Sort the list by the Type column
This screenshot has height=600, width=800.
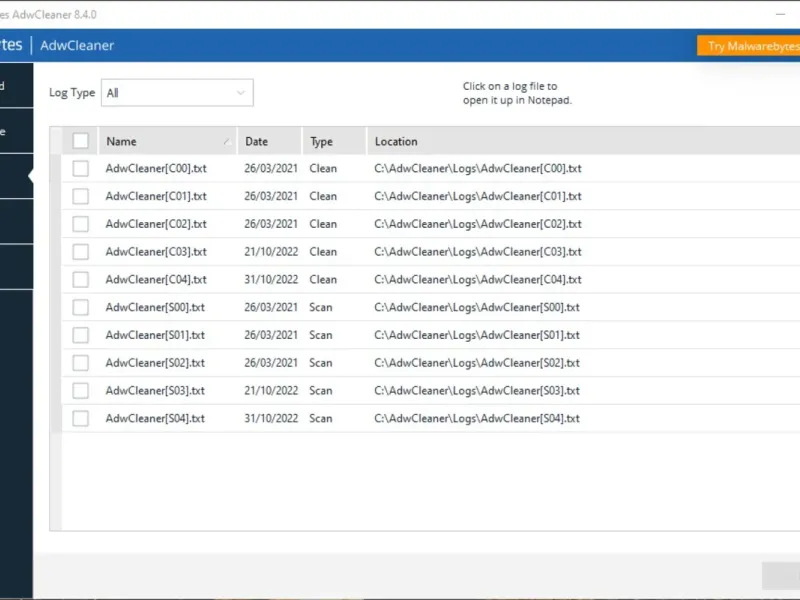point(334,141)
